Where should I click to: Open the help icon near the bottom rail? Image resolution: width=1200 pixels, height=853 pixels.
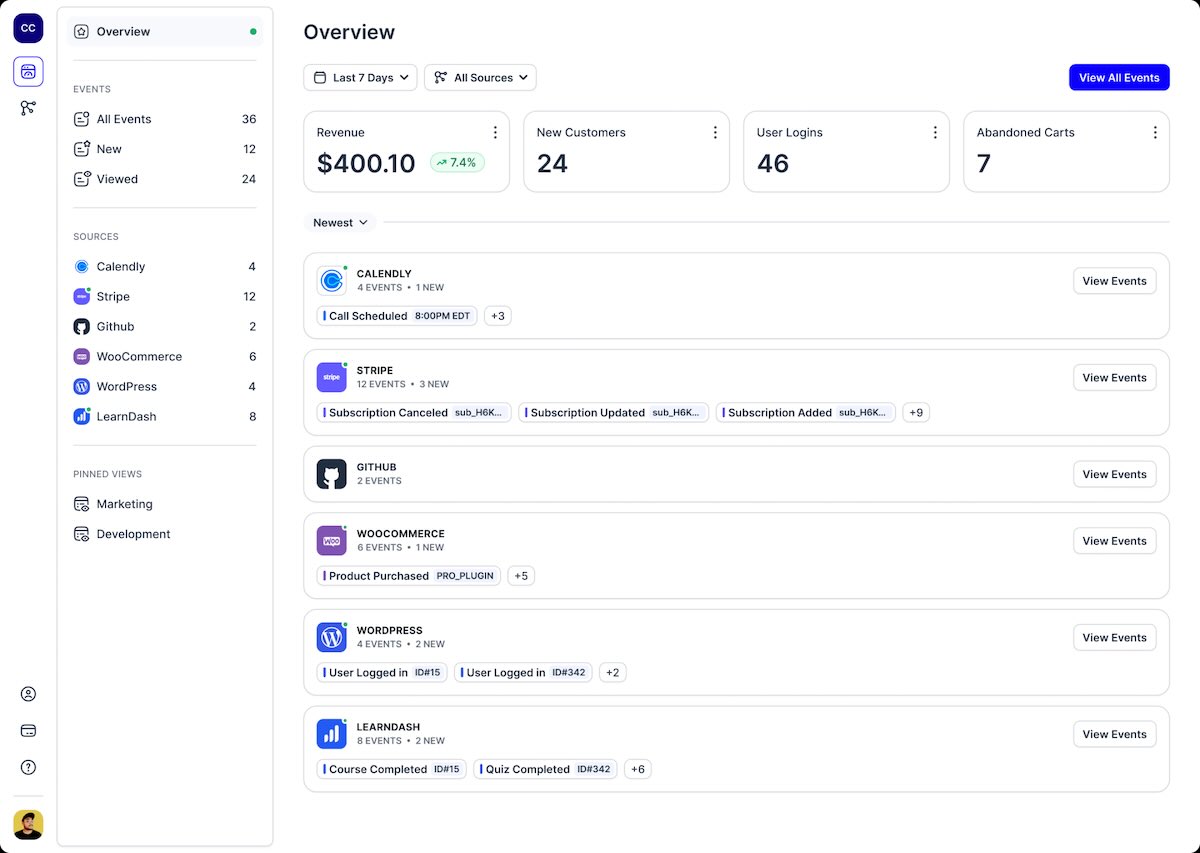[28, 767]
